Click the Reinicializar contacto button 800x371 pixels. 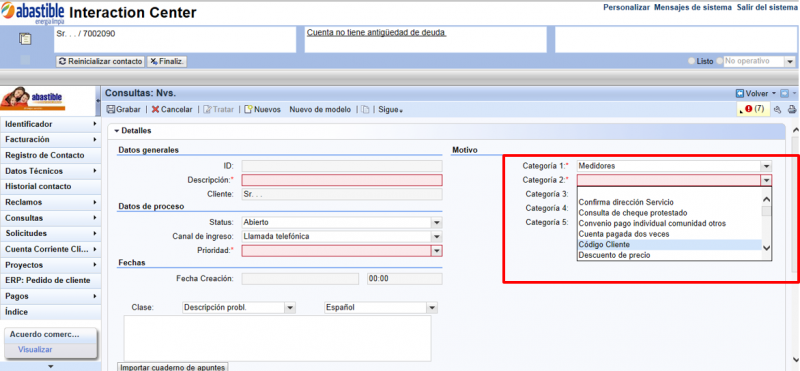point(100,61)
